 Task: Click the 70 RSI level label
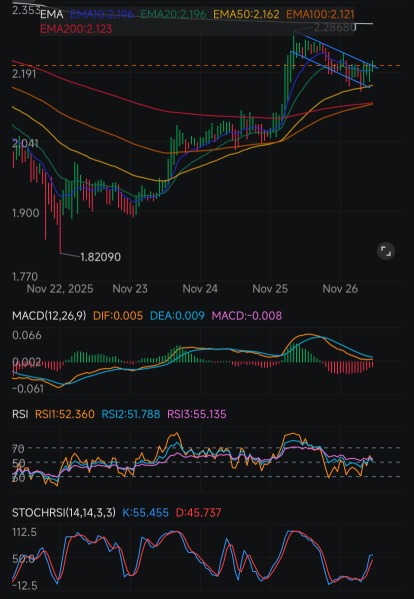[x=18, y=448]
